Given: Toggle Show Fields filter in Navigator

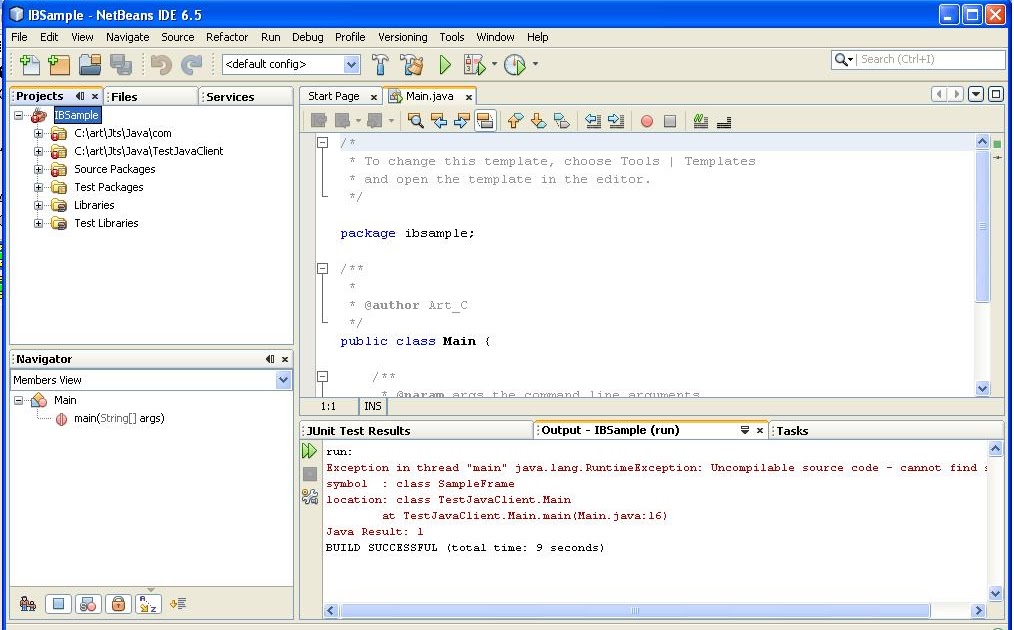Looking at the screenshot, I should pos(58,604).
